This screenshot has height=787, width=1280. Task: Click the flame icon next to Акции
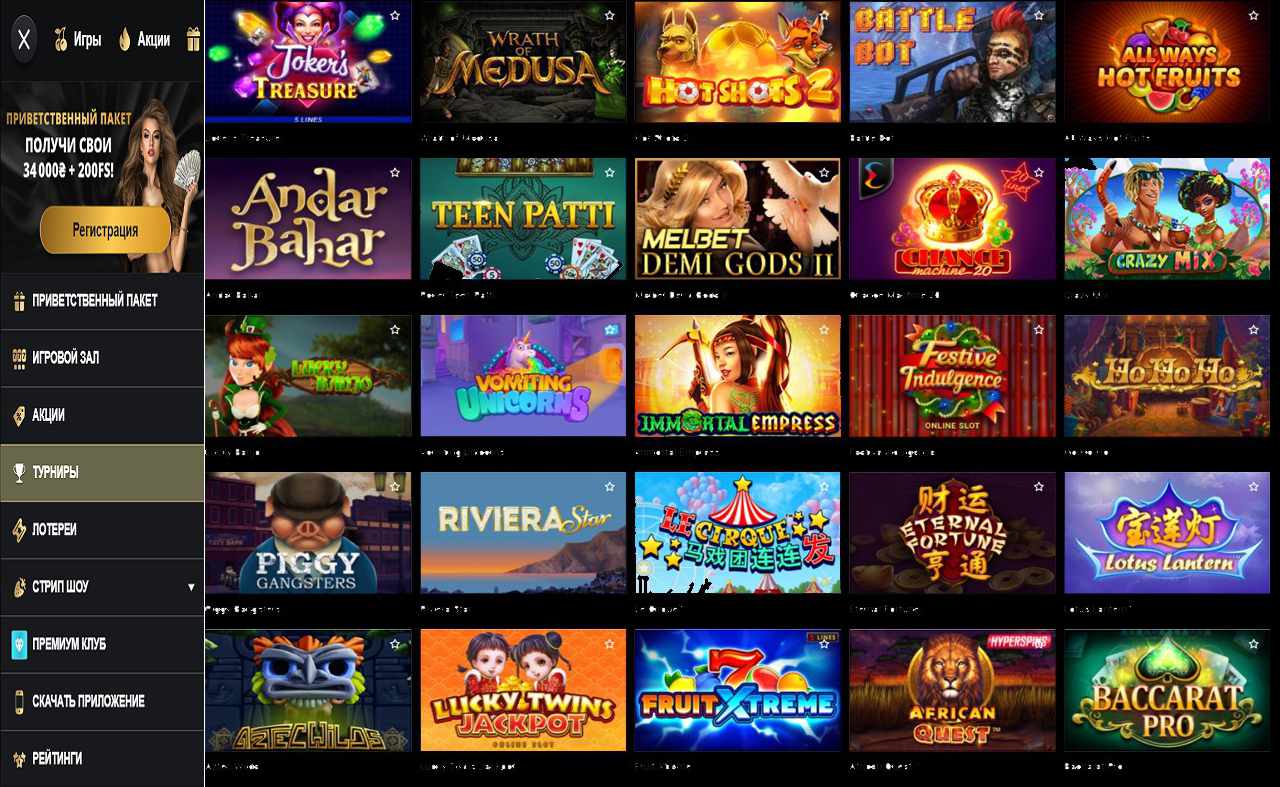point(125,40)
